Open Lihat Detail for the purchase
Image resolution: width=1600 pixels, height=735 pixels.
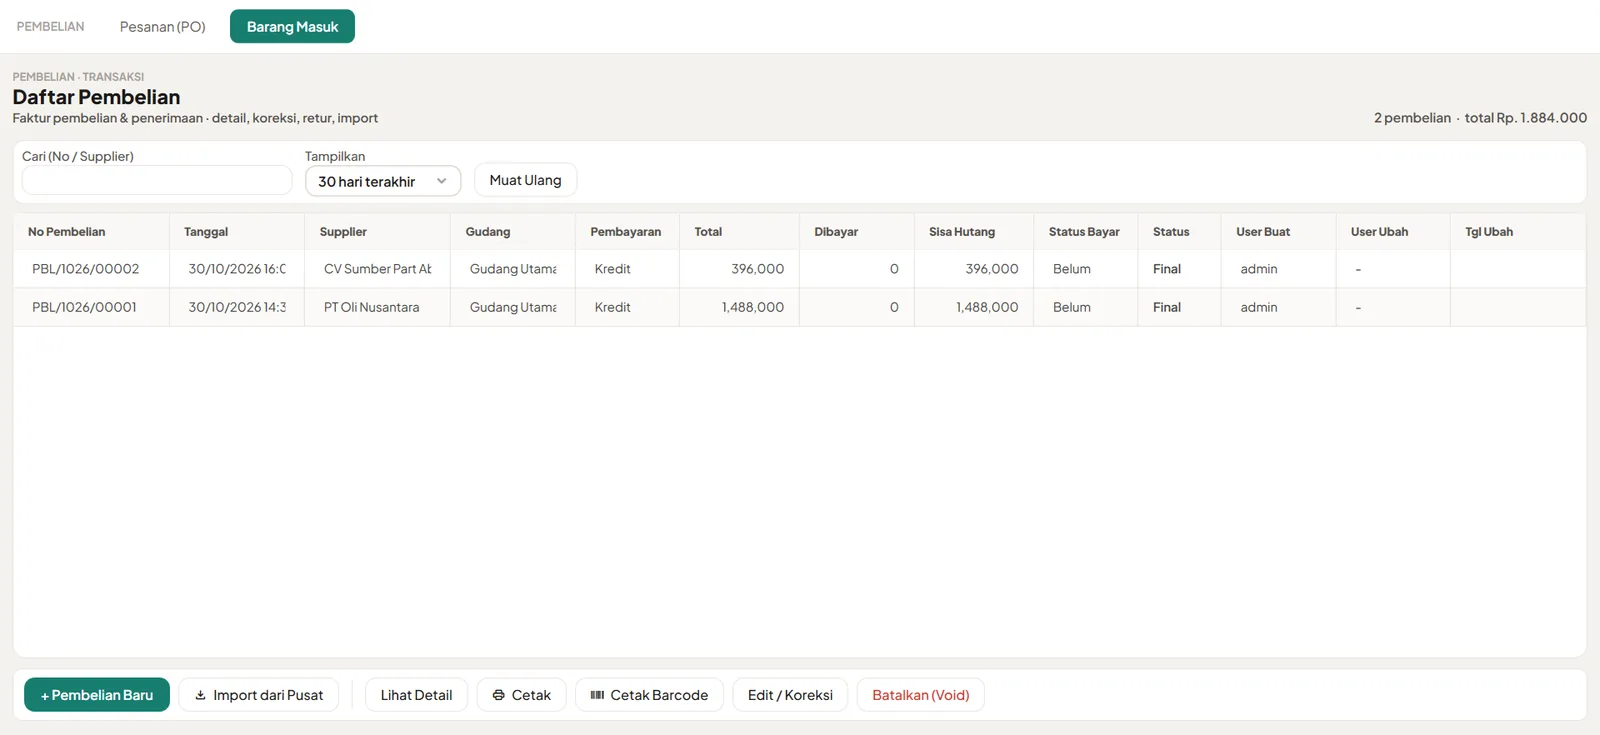[416, 695]
